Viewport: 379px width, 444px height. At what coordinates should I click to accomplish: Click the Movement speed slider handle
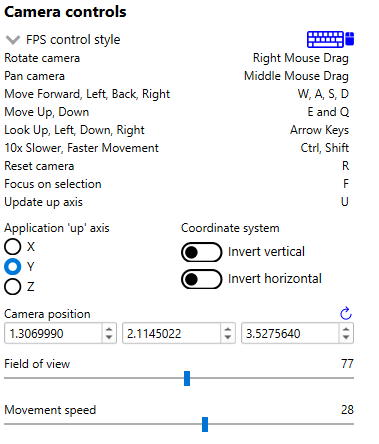tap(205, 424)
